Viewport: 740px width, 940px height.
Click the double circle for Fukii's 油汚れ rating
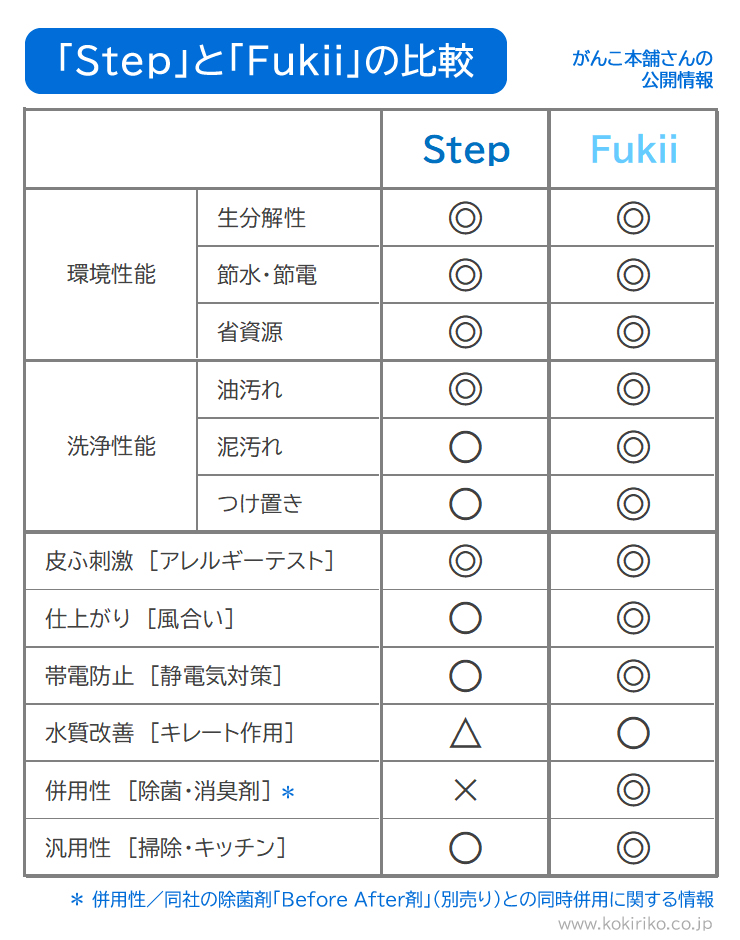tap(633, 389)
